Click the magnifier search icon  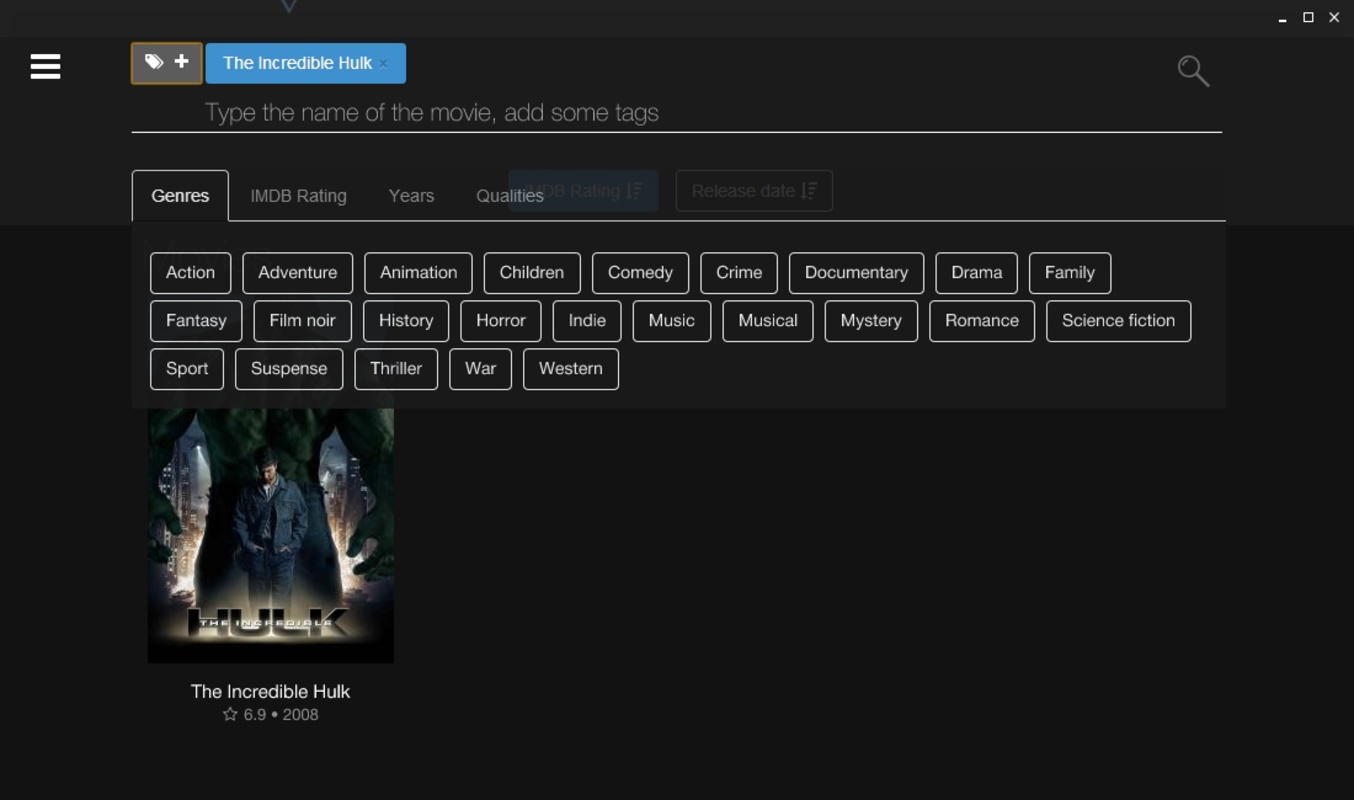click(1193, 71)
